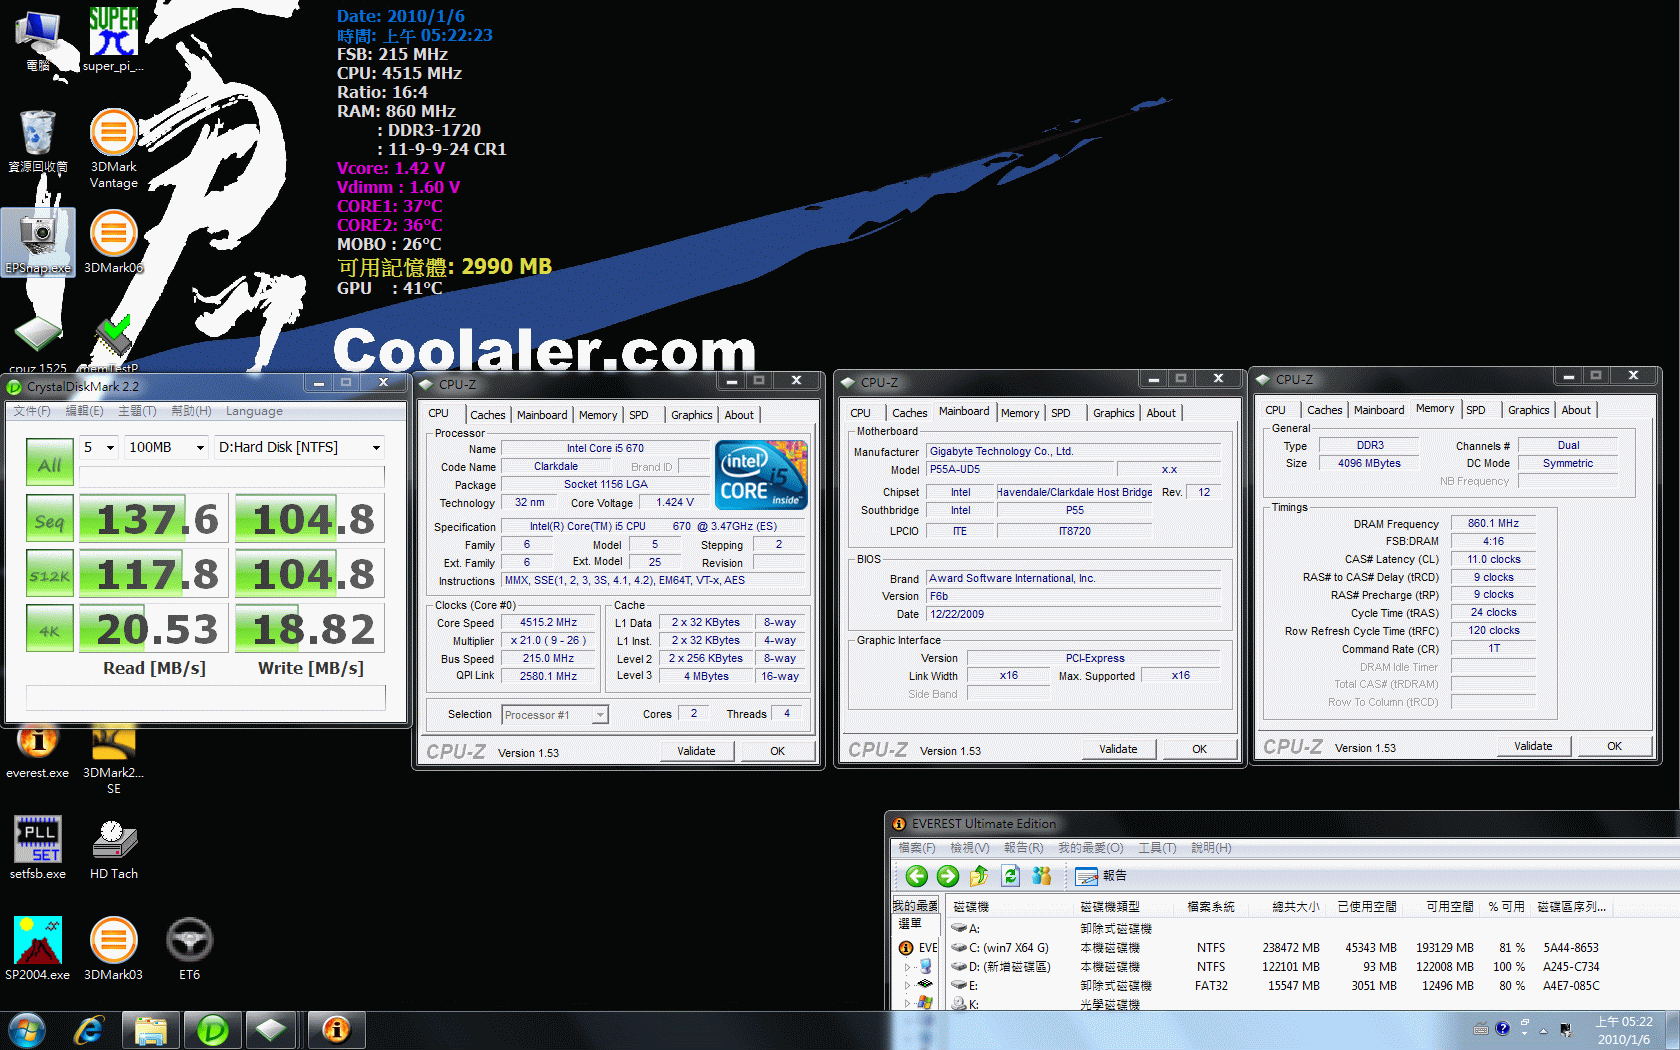Switch to EVEREST from the taskbar
Screen dimensions: 1680x1050
336,1030
